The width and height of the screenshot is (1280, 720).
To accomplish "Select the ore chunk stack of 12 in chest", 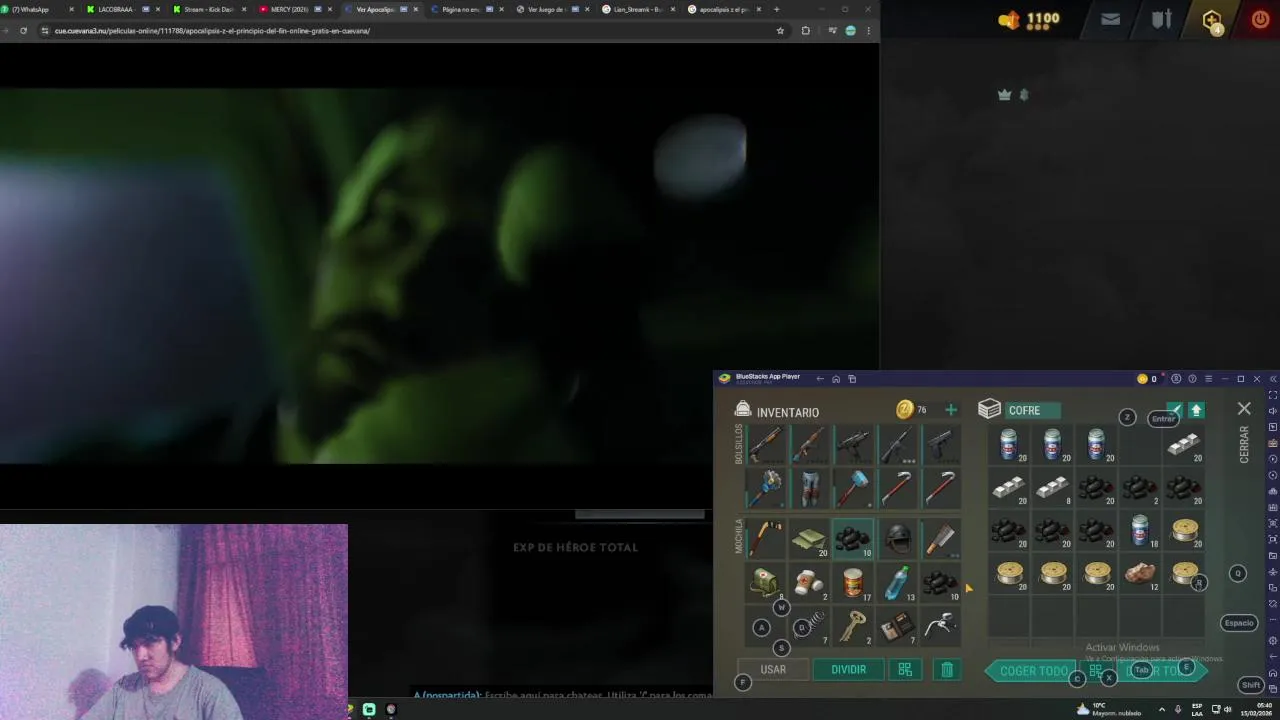I will [1140, 574].
